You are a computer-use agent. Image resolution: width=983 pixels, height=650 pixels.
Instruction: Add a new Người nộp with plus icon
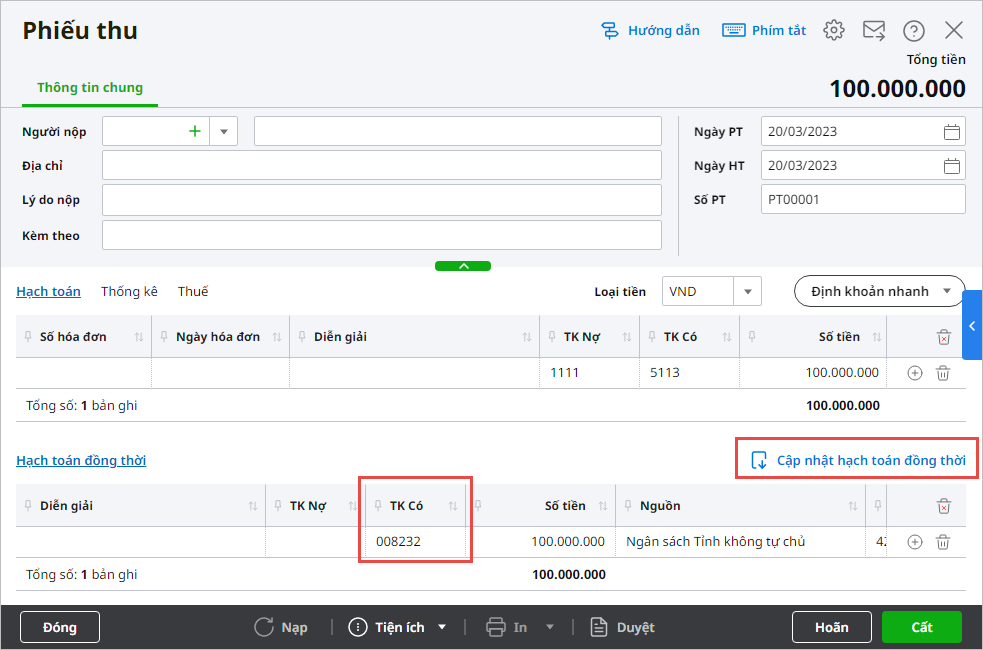tap(195, 131)
